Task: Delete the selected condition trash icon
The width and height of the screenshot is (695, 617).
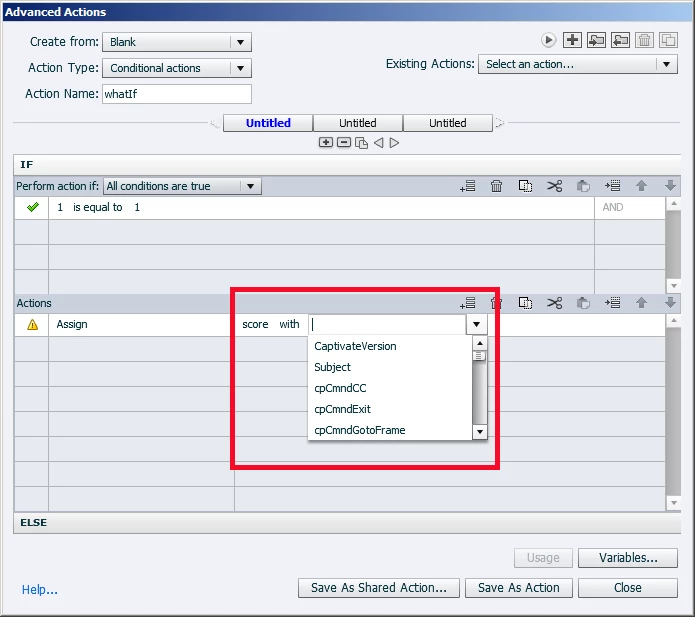Action: (x=496, y=186)
